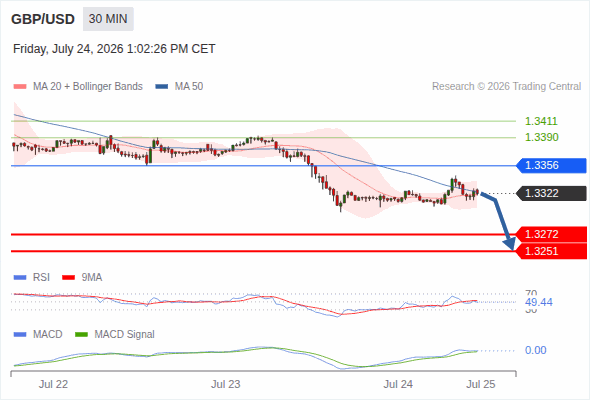
Task: Select the 1.3322 current price tag
Action: [551, 193]
